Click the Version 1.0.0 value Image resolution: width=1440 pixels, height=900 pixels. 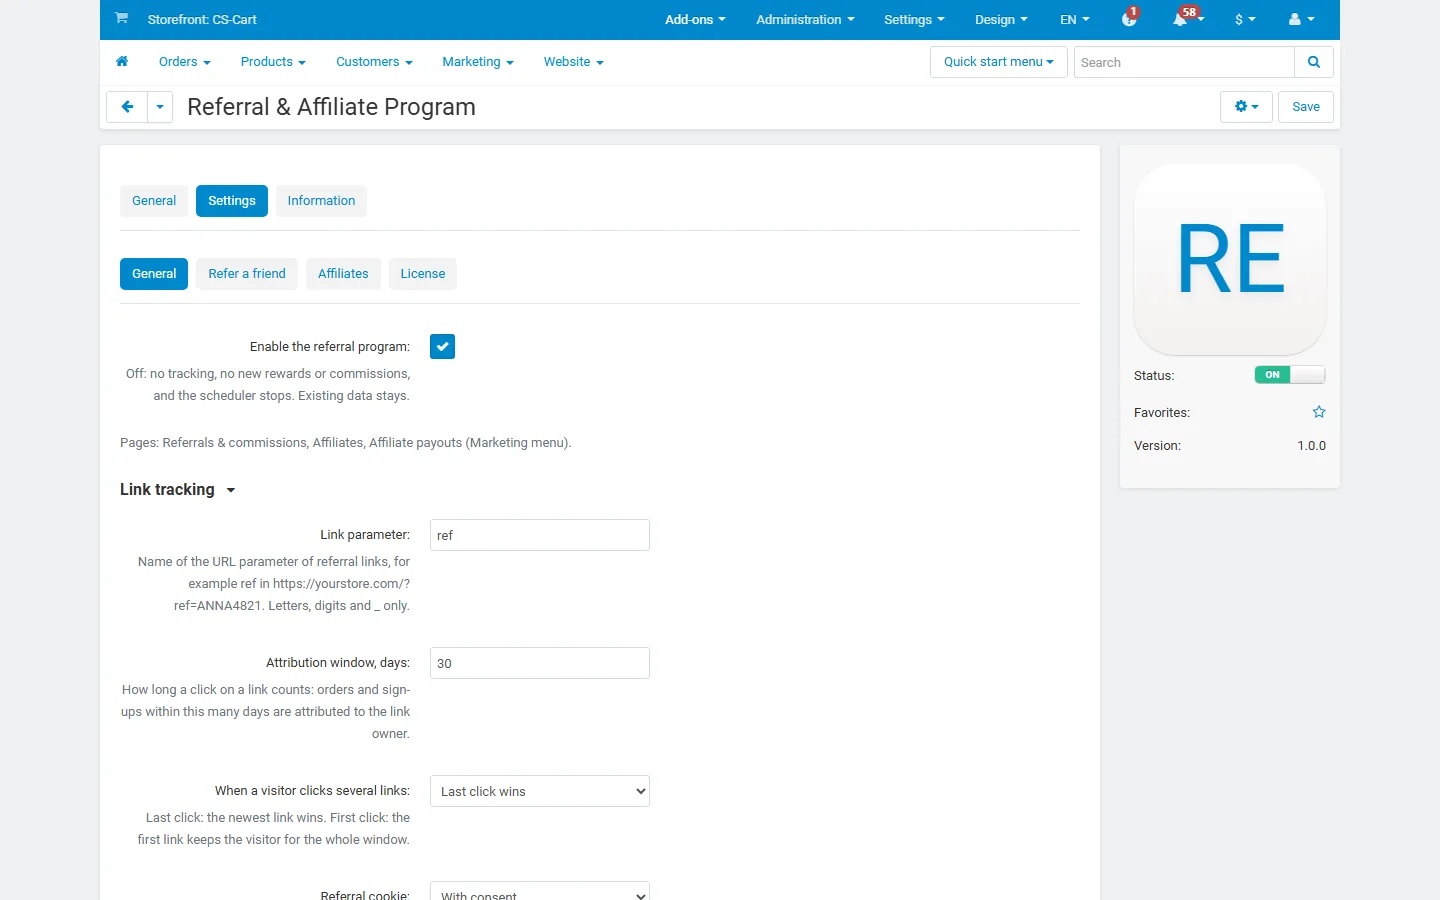tap(1311, 446)
